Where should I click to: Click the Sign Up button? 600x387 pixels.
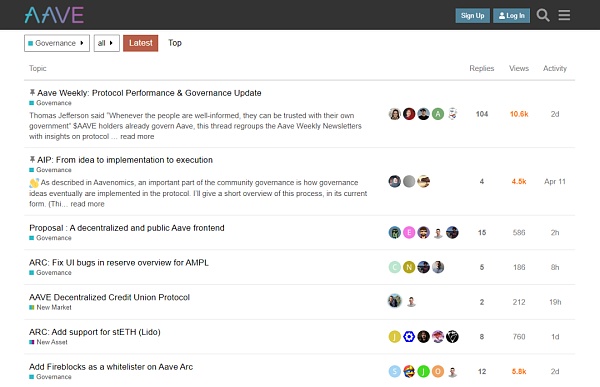point(472,16)
